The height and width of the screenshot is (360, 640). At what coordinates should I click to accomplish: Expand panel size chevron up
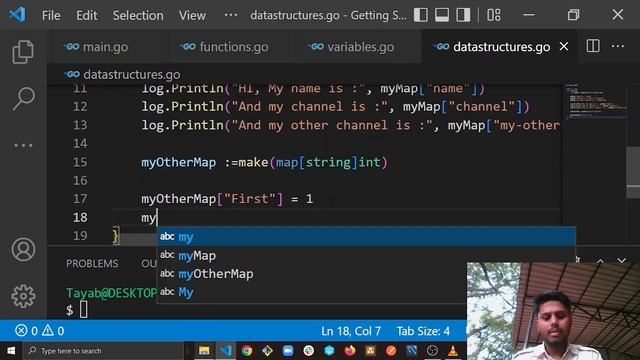pos(600,260)
